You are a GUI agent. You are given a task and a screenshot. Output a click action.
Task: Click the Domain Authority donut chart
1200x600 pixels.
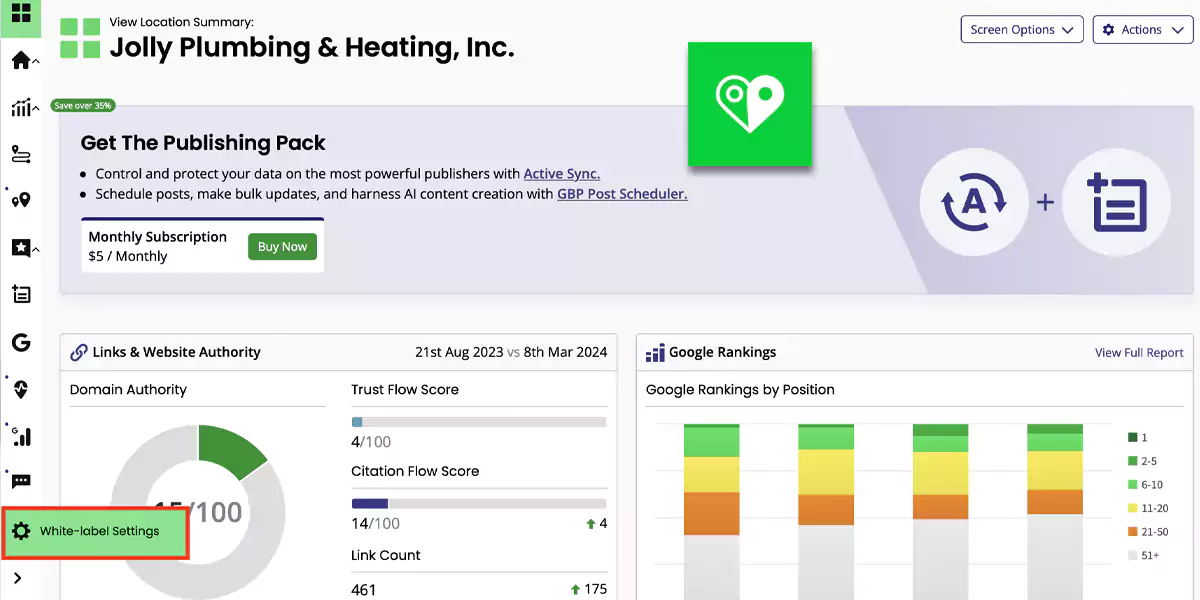pyautogui.click(x=198, y=510)
